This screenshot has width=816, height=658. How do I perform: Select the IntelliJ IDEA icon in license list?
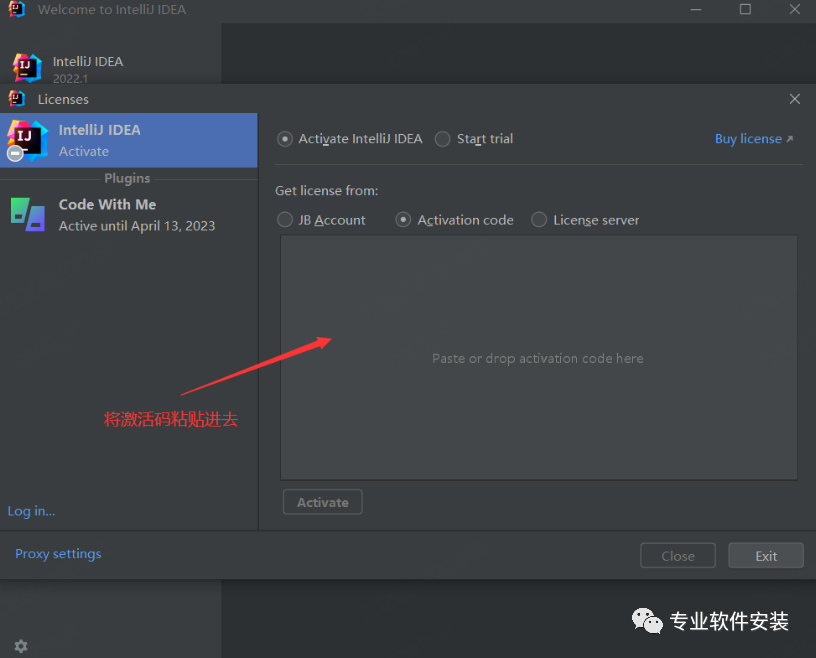pyautogui.click(x=27, y=140)
